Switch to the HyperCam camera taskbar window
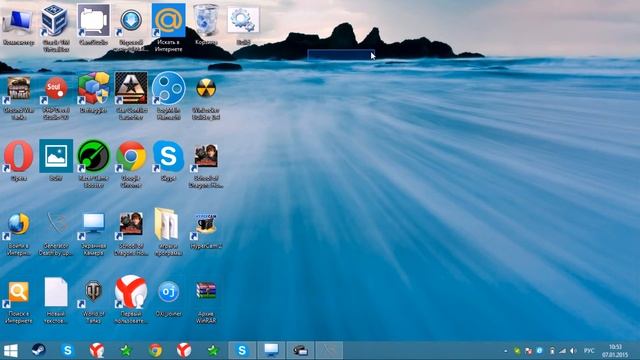 [300, 350]
